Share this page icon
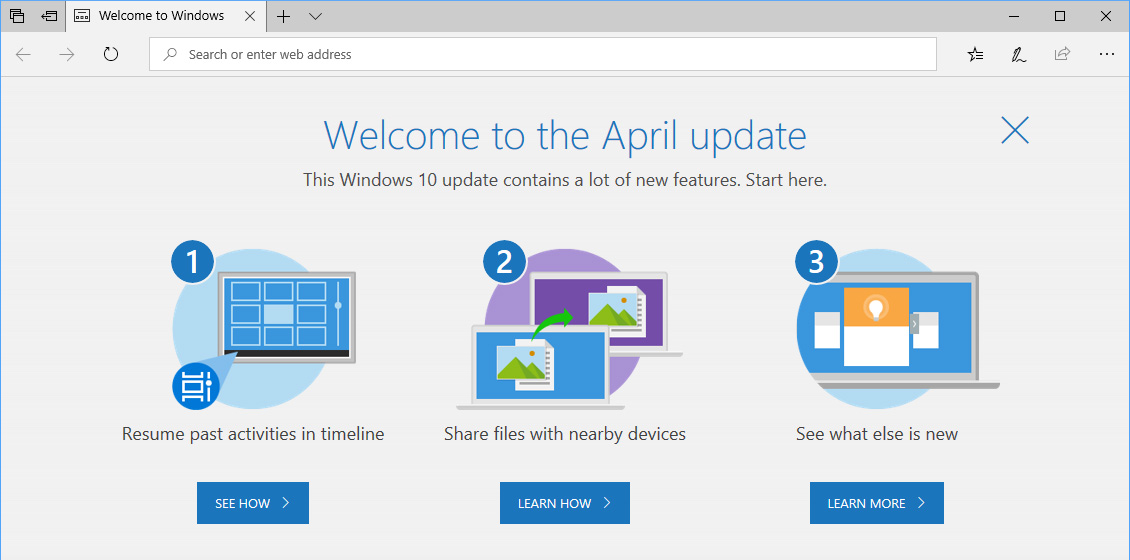 tap(1062, 54)
